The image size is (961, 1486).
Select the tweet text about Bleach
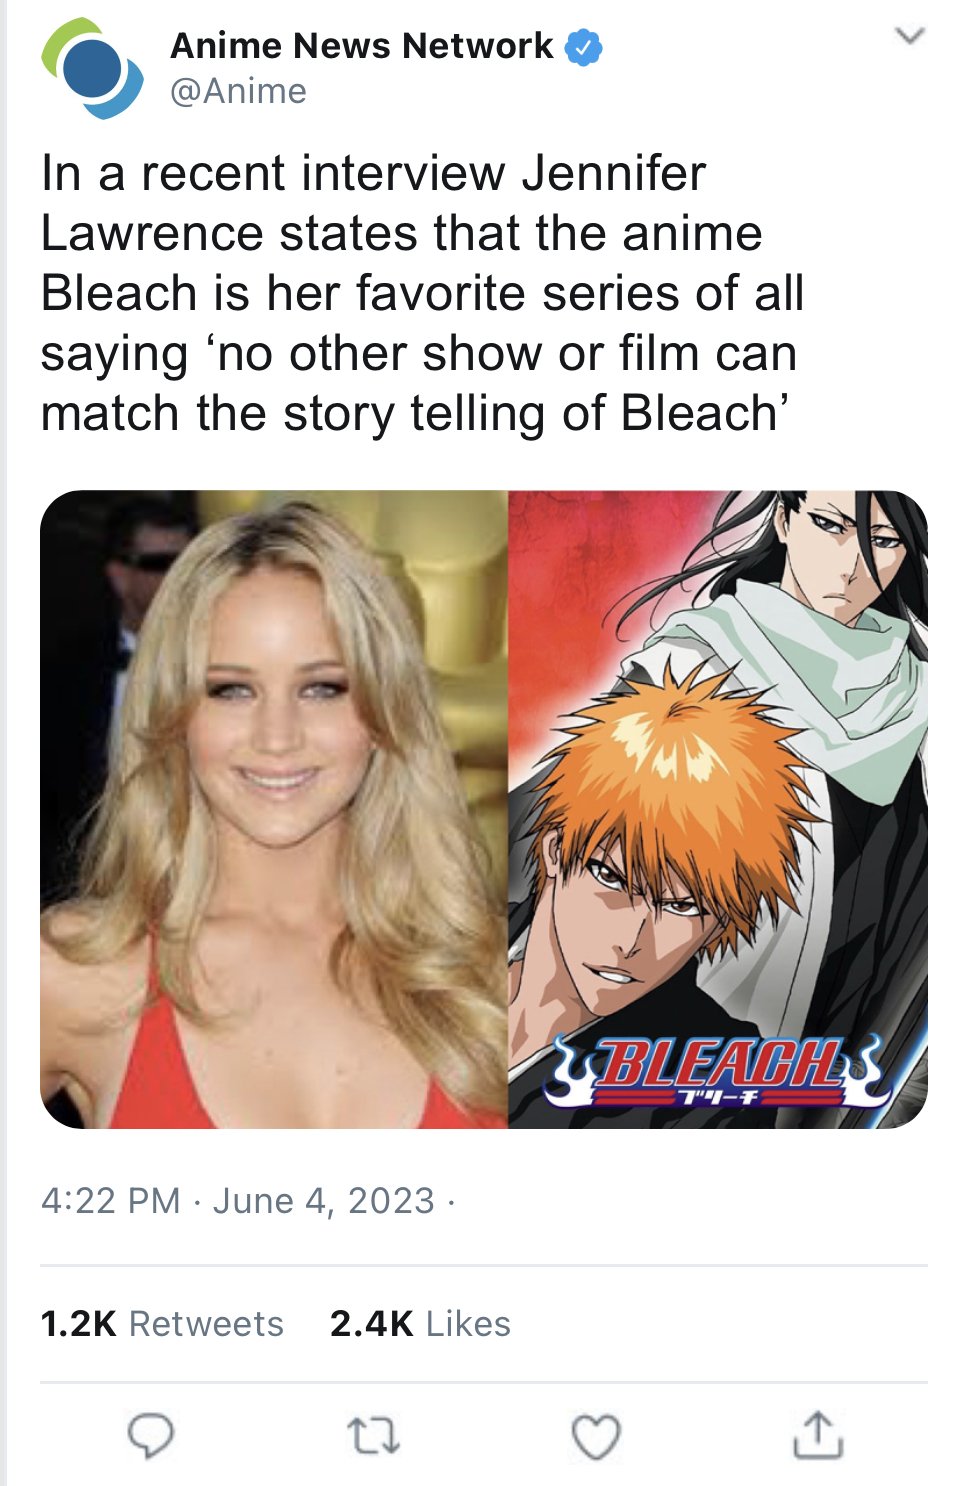pyautogui.click(x=423, y=293)
